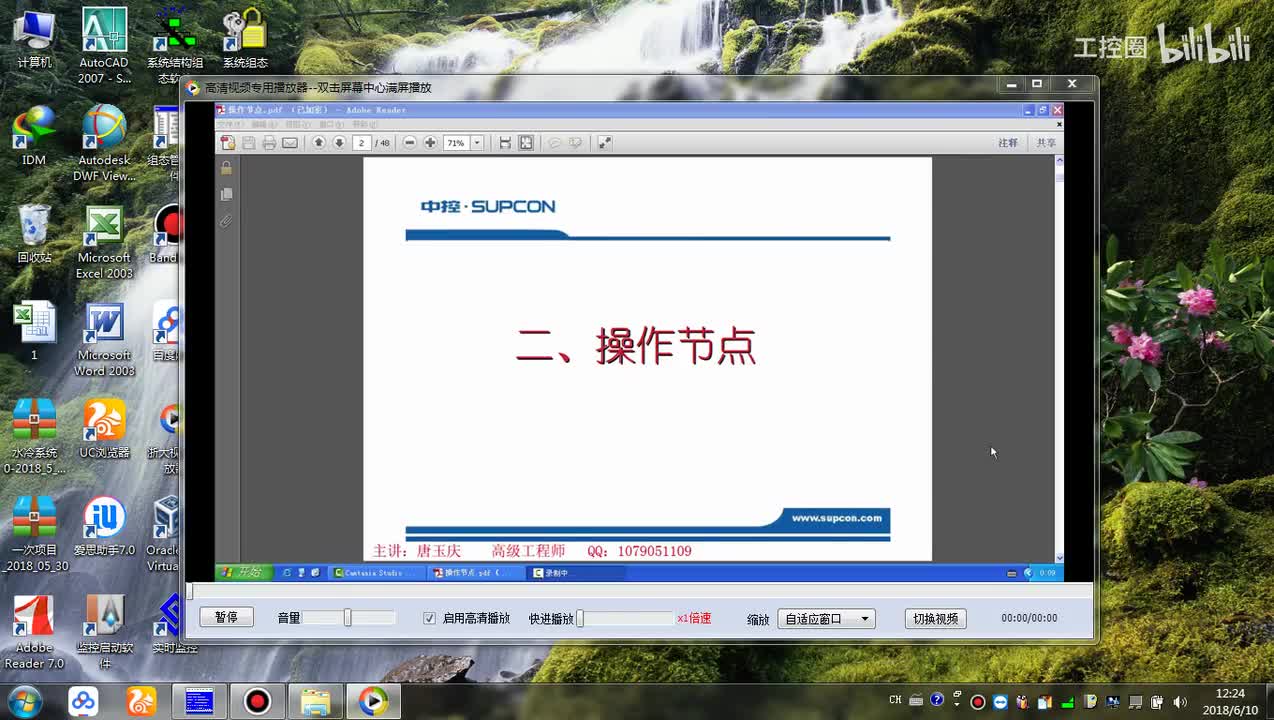Click the Windows Start orb
This screenshot has height=720, width=1274.
coord(24,701)
